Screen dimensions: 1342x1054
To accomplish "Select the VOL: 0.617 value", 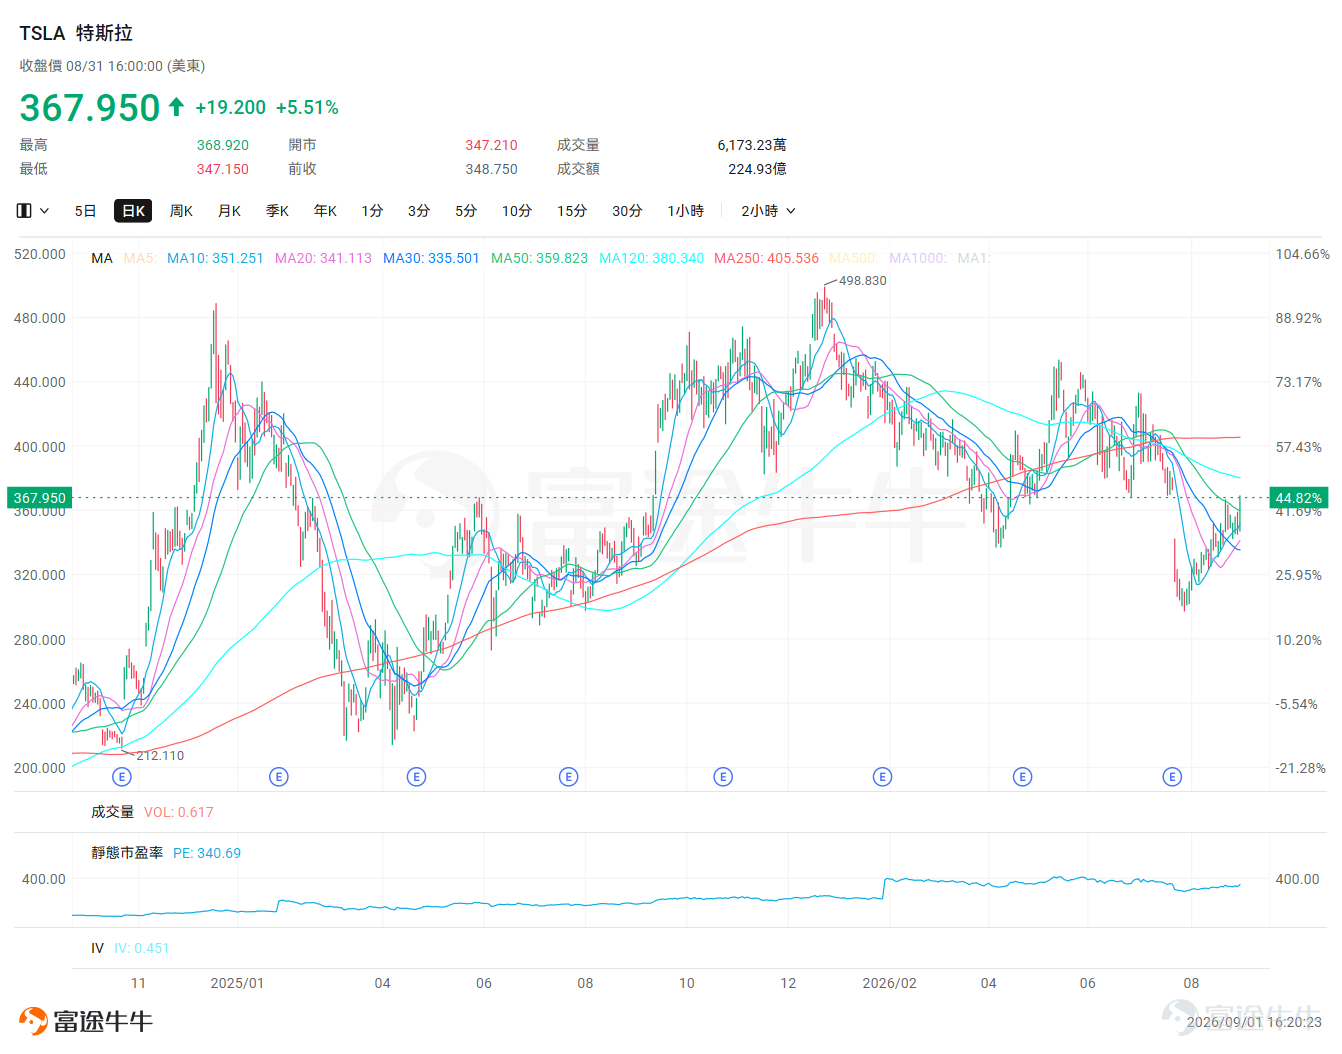I will click(179, 812).
